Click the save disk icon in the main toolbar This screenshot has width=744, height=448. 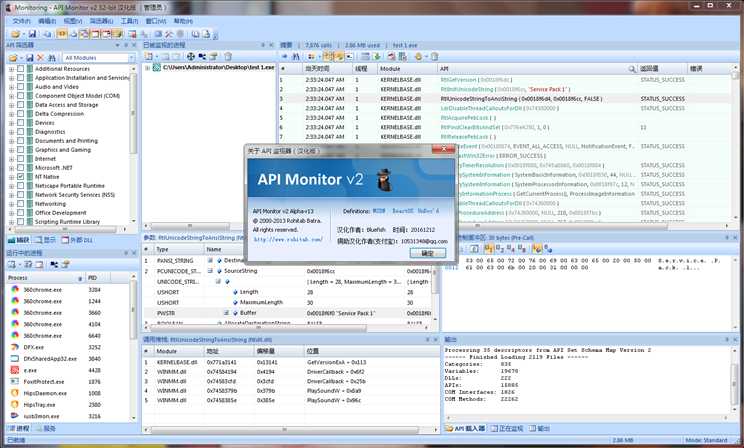[x=32, y=34]
